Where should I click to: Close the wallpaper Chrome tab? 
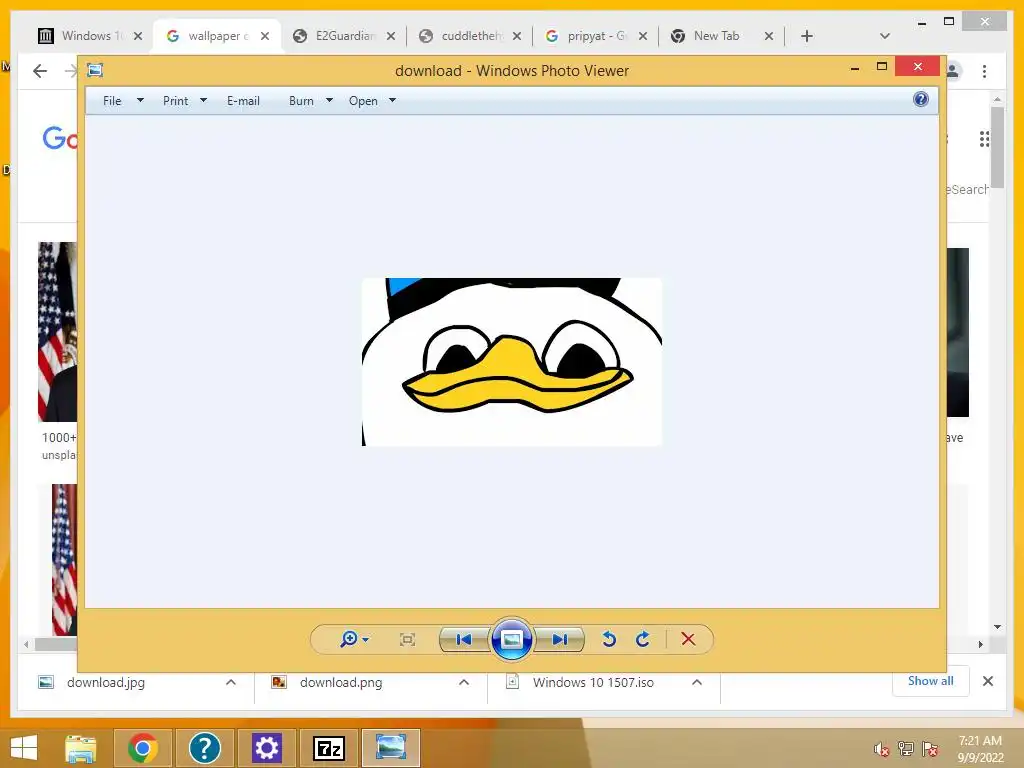point(264,36)
